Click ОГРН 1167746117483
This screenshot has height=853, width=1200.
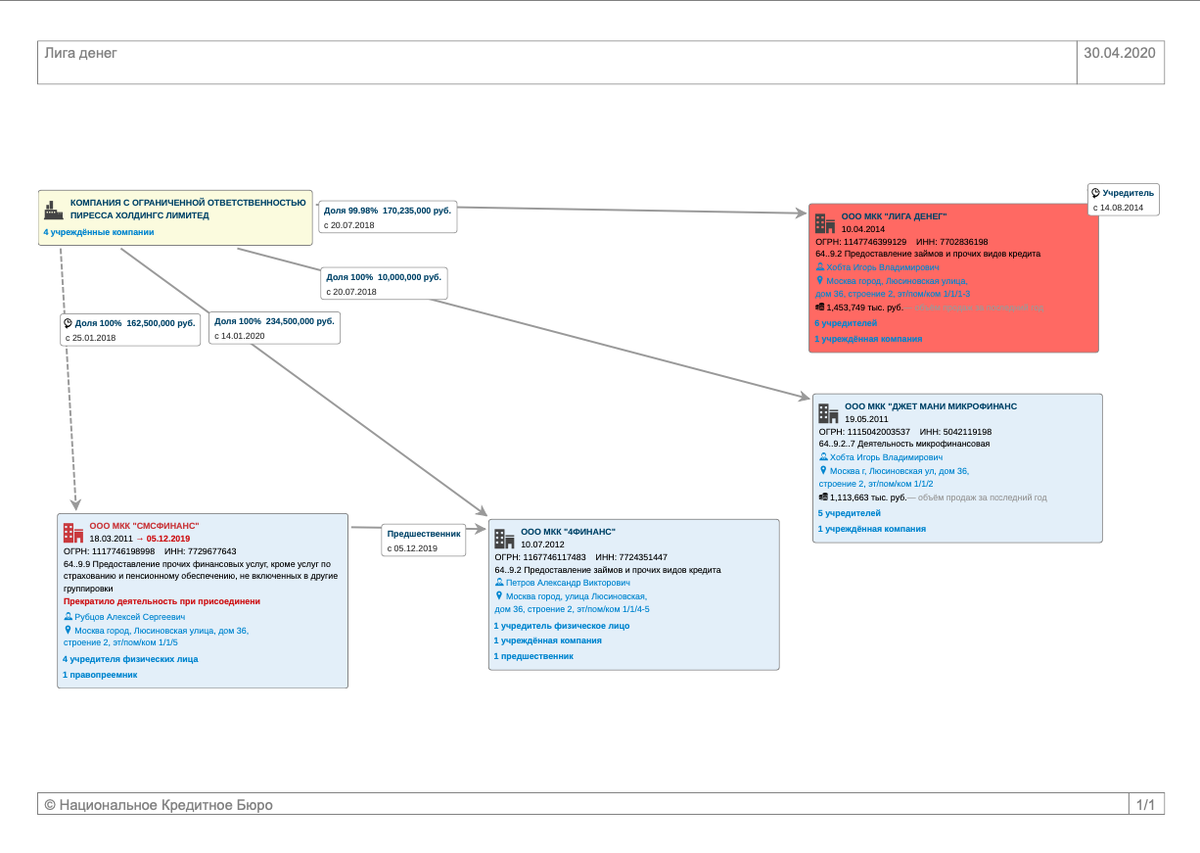tap(540, 557)
